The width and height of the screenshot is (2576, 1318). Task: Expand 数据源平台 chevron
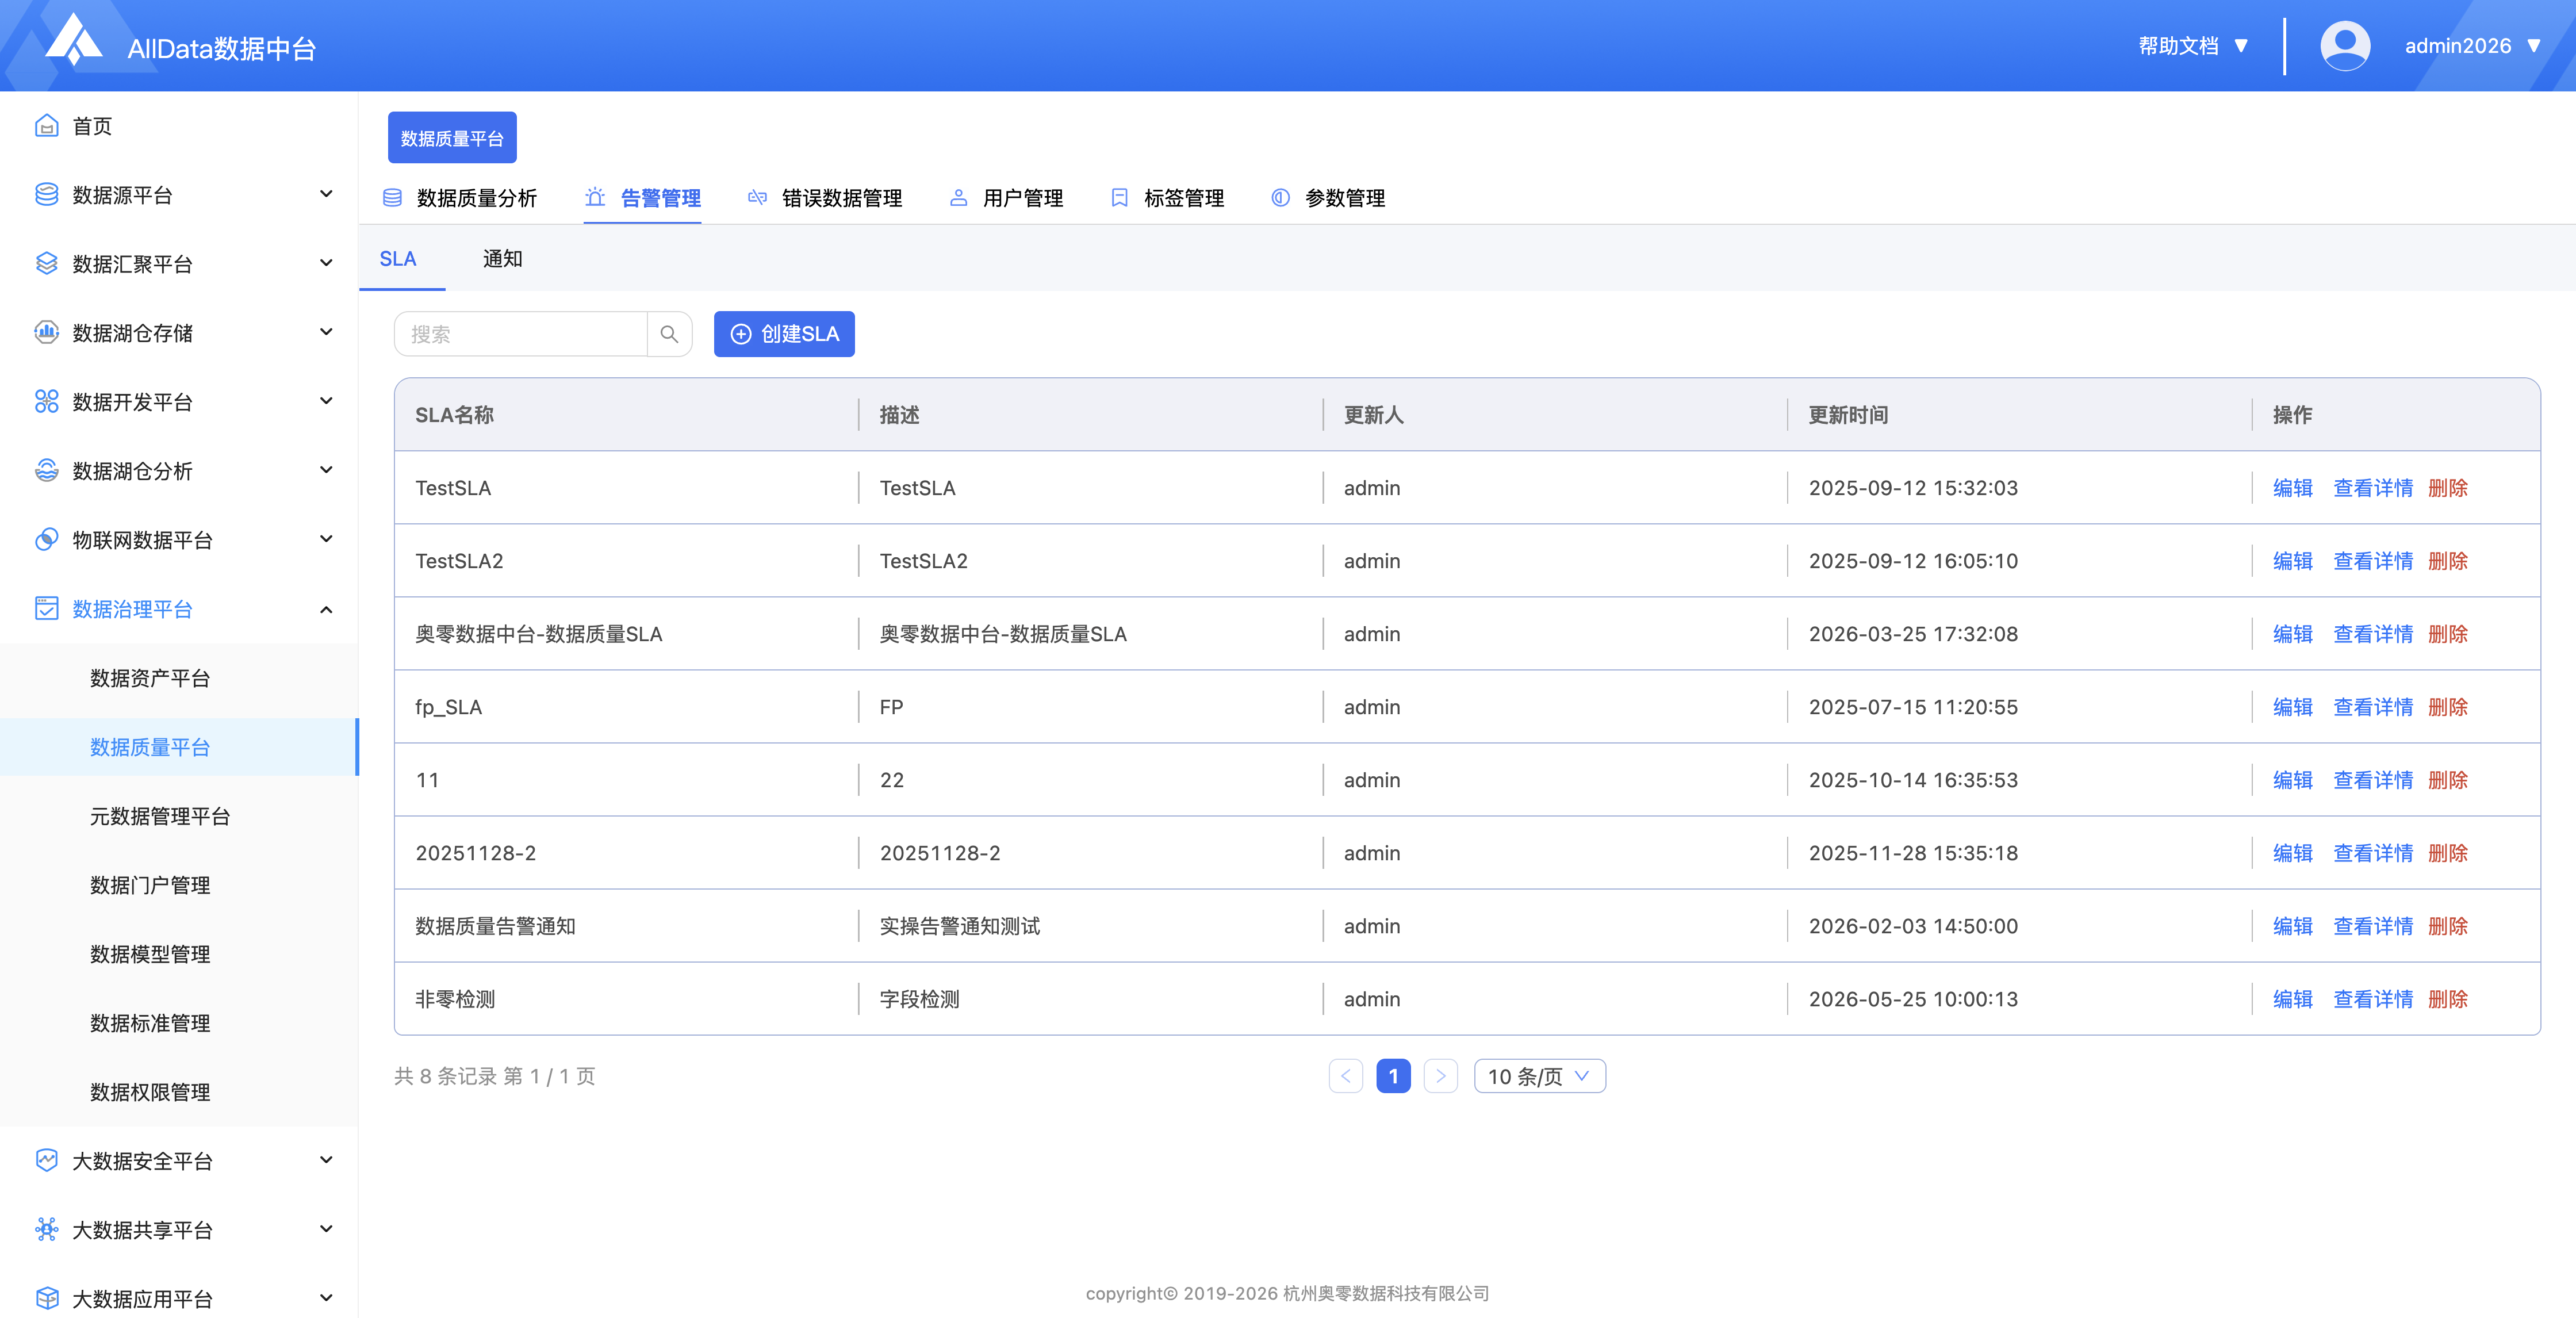coord(326,194)
